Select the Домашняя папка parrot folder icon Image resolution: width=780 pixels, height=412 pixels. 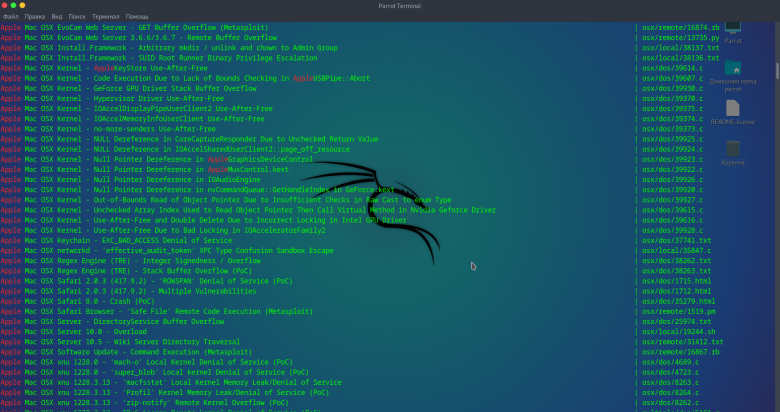point(733,75)
